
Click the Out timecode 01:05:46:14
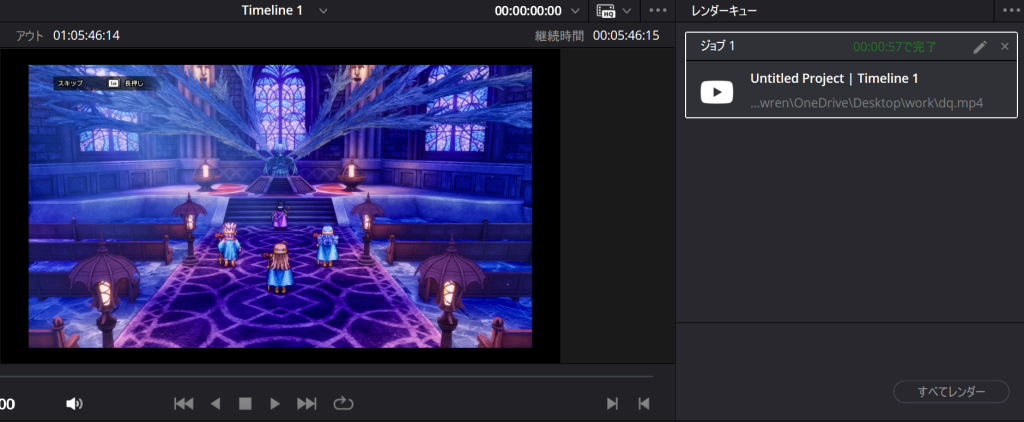coord(87,35)
